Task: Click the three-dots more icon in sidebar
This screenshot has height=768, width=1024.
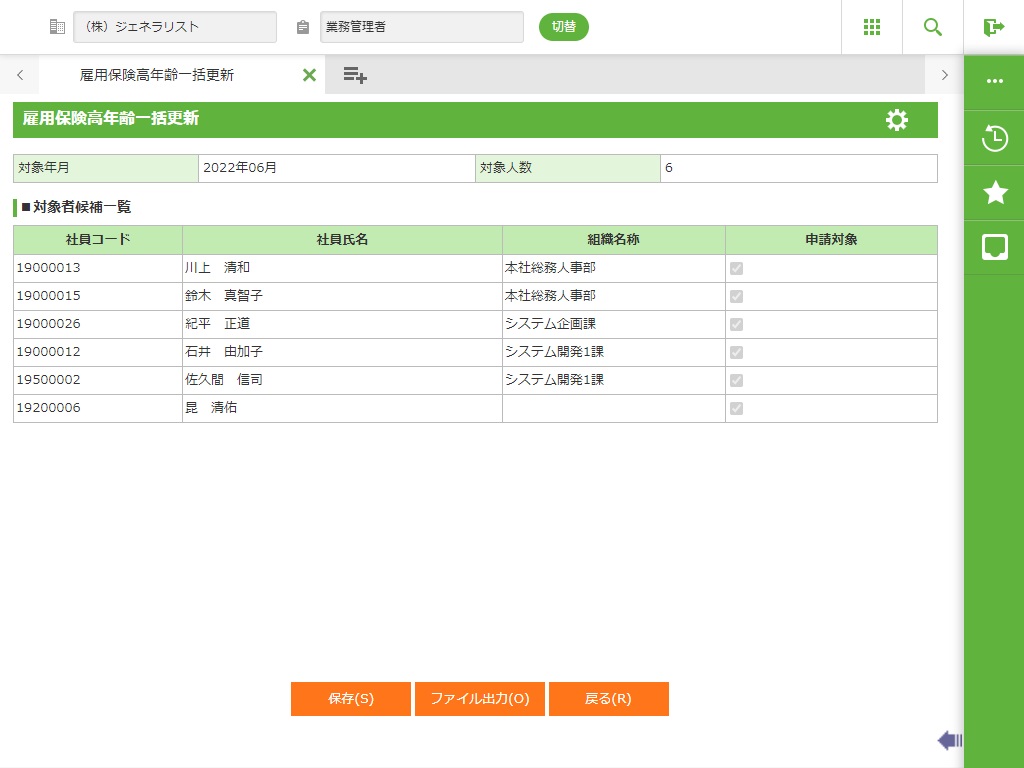Action: [994, 82]
